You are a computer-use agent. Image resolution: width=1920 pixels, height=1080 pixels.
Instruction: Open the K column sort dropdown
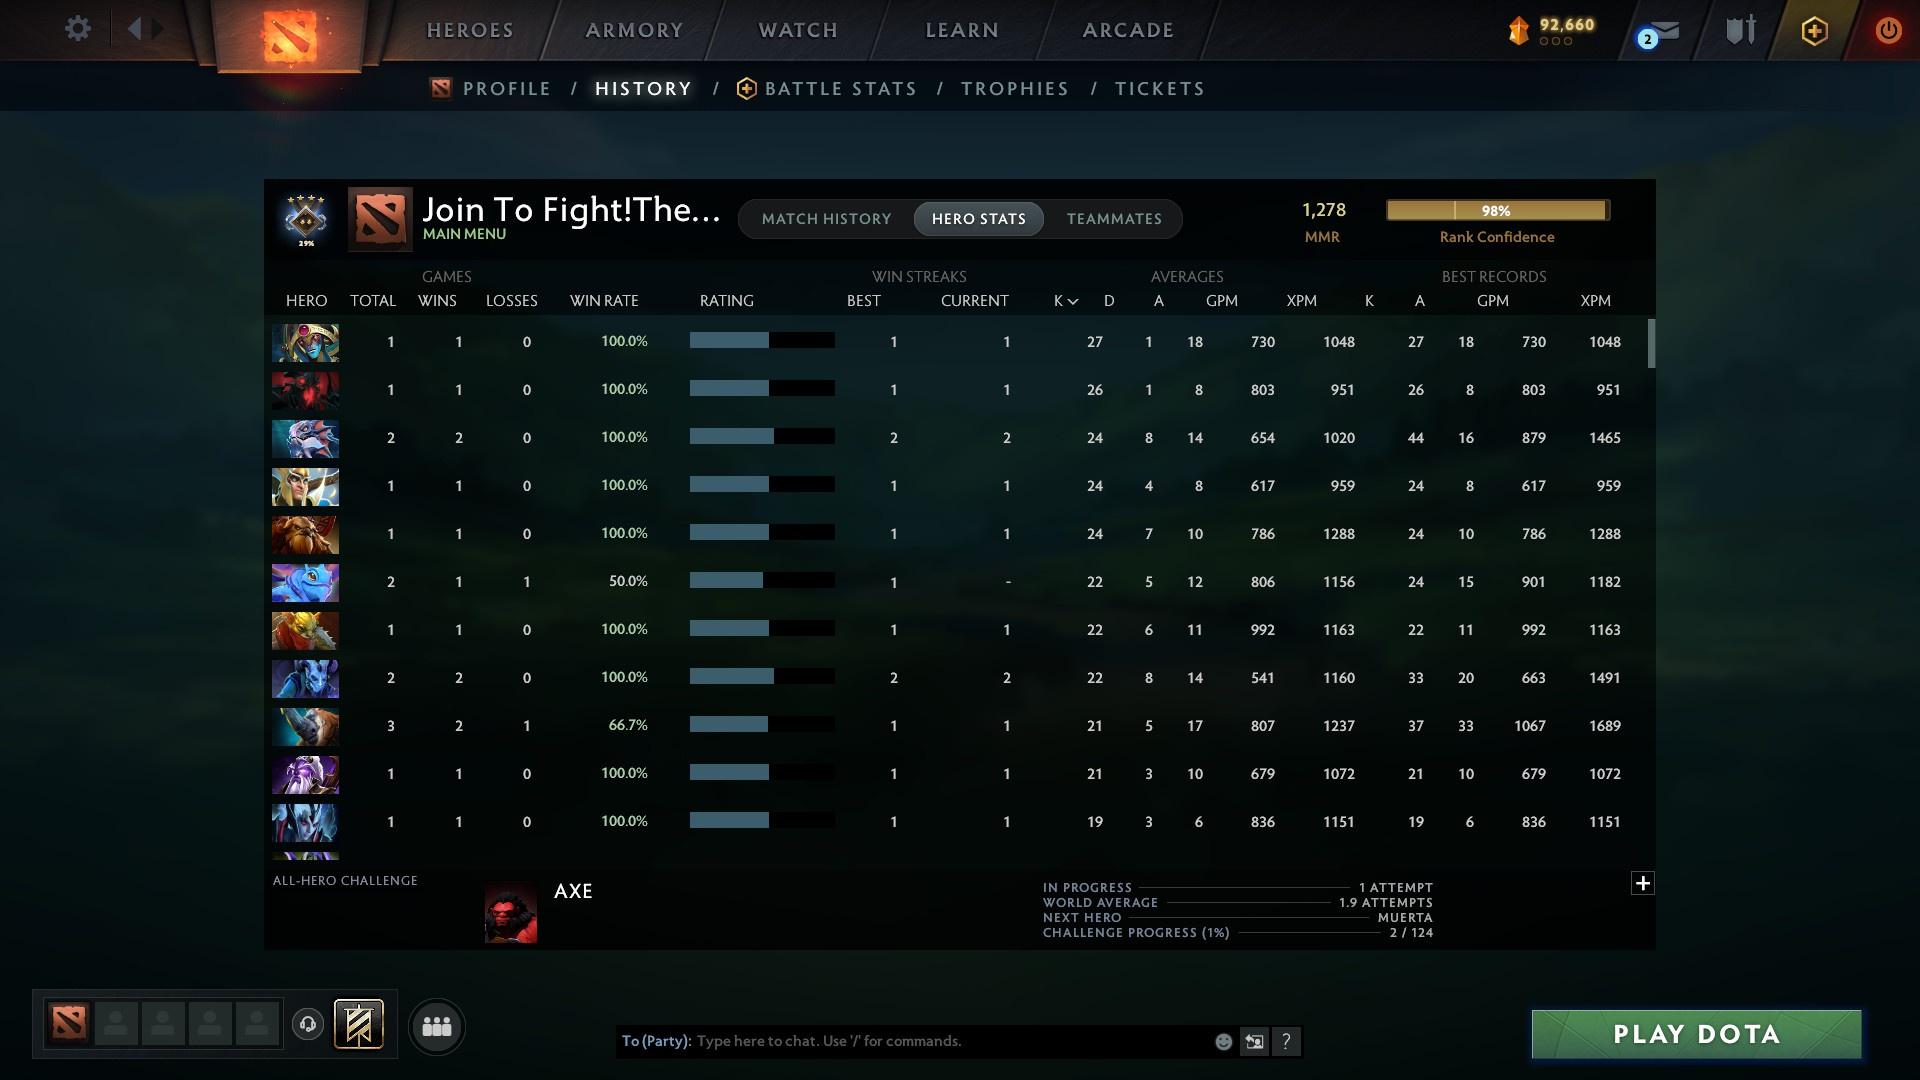(x=1064, y=300)
